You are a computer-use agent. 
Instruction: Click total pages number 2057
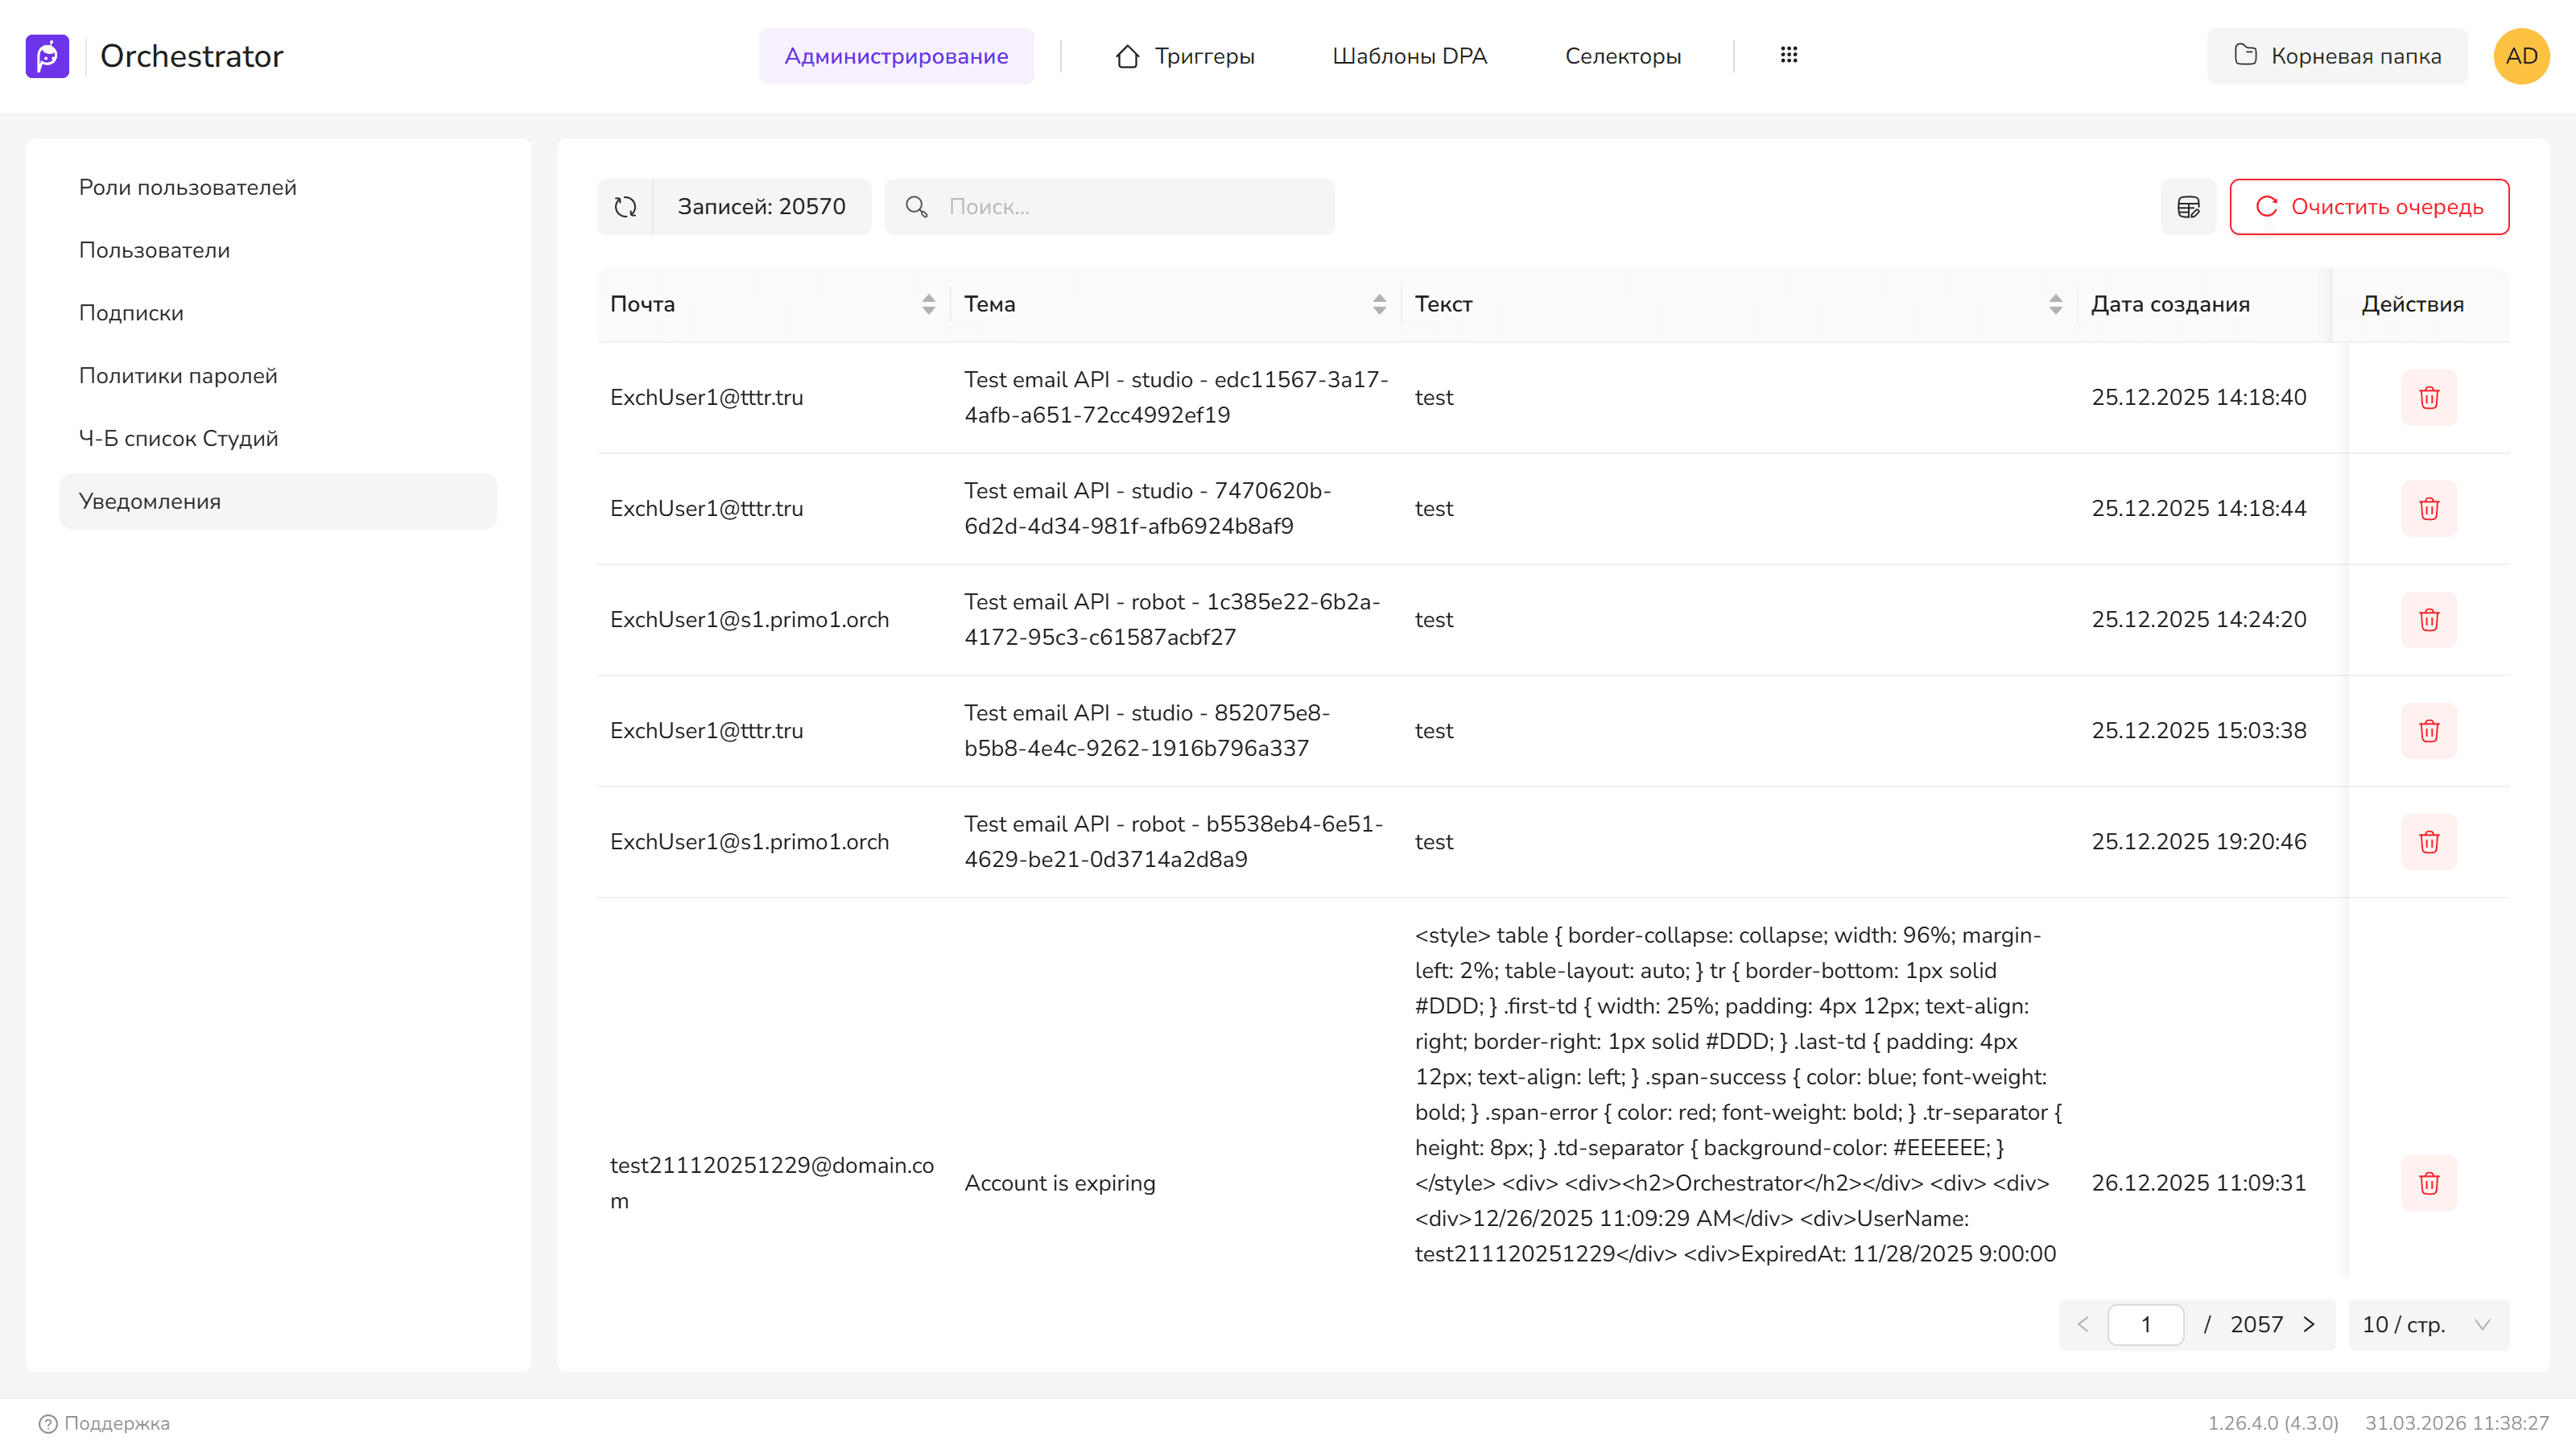[x=2256, y=1325]
